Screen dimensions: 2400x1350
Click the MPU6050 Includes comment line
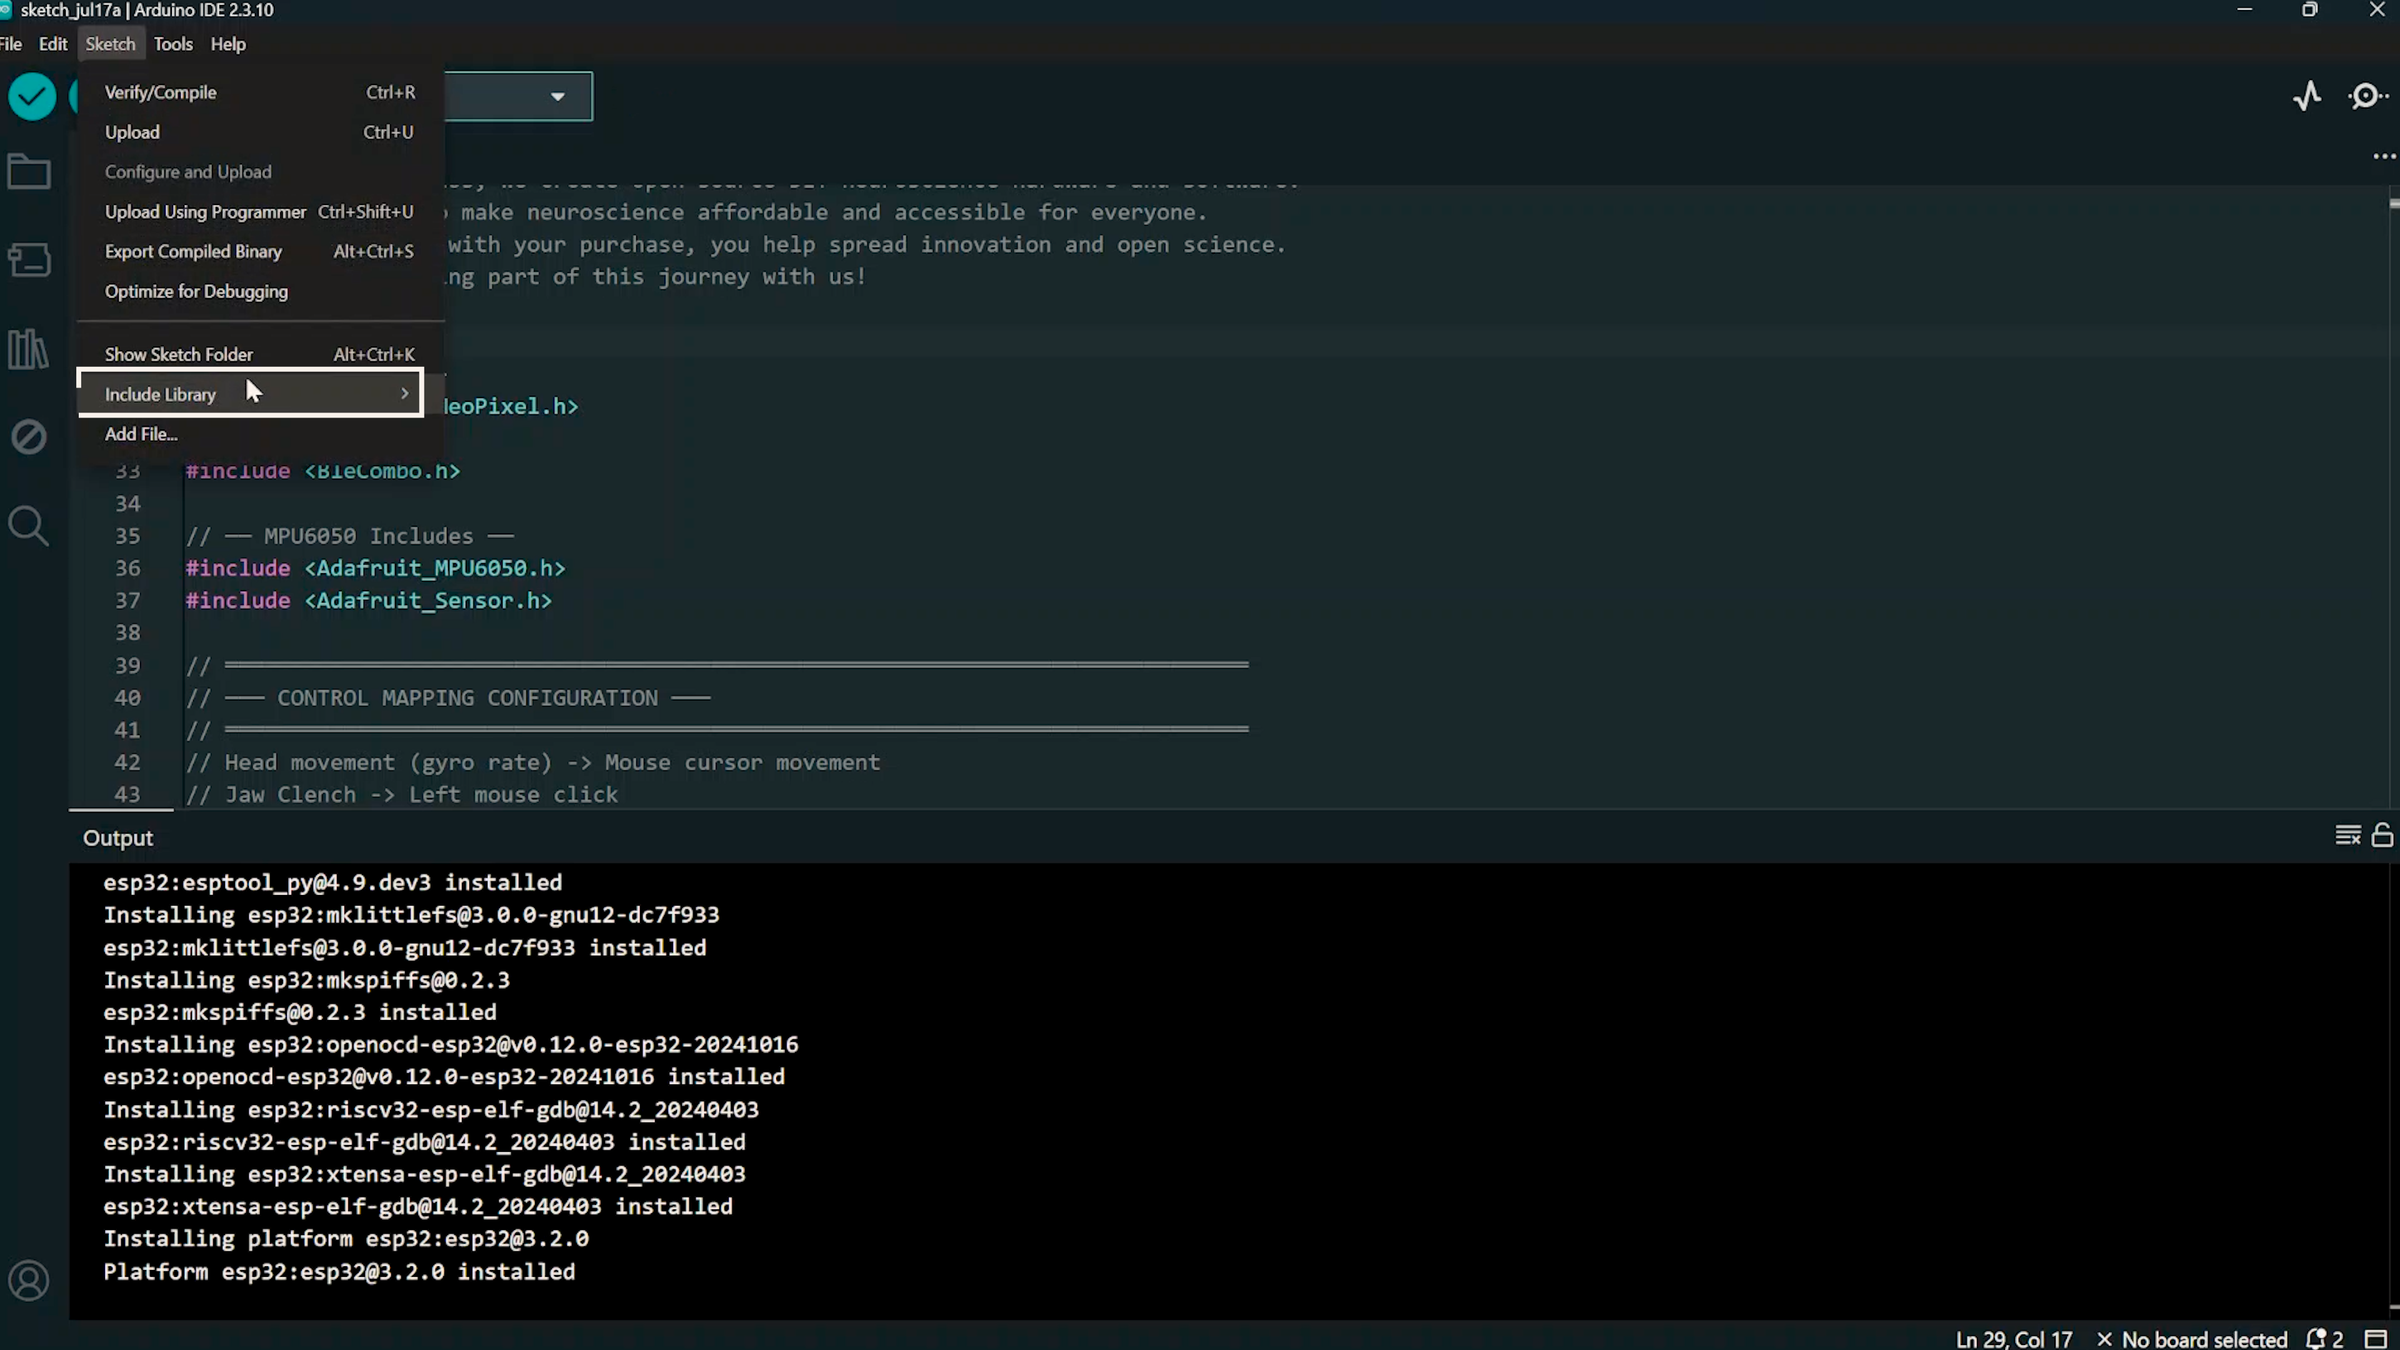(350, 536)
